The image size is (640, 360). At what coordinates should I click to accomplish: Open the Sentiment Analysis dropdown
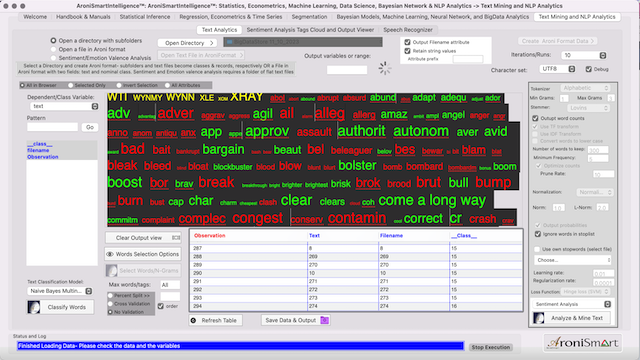572,304
